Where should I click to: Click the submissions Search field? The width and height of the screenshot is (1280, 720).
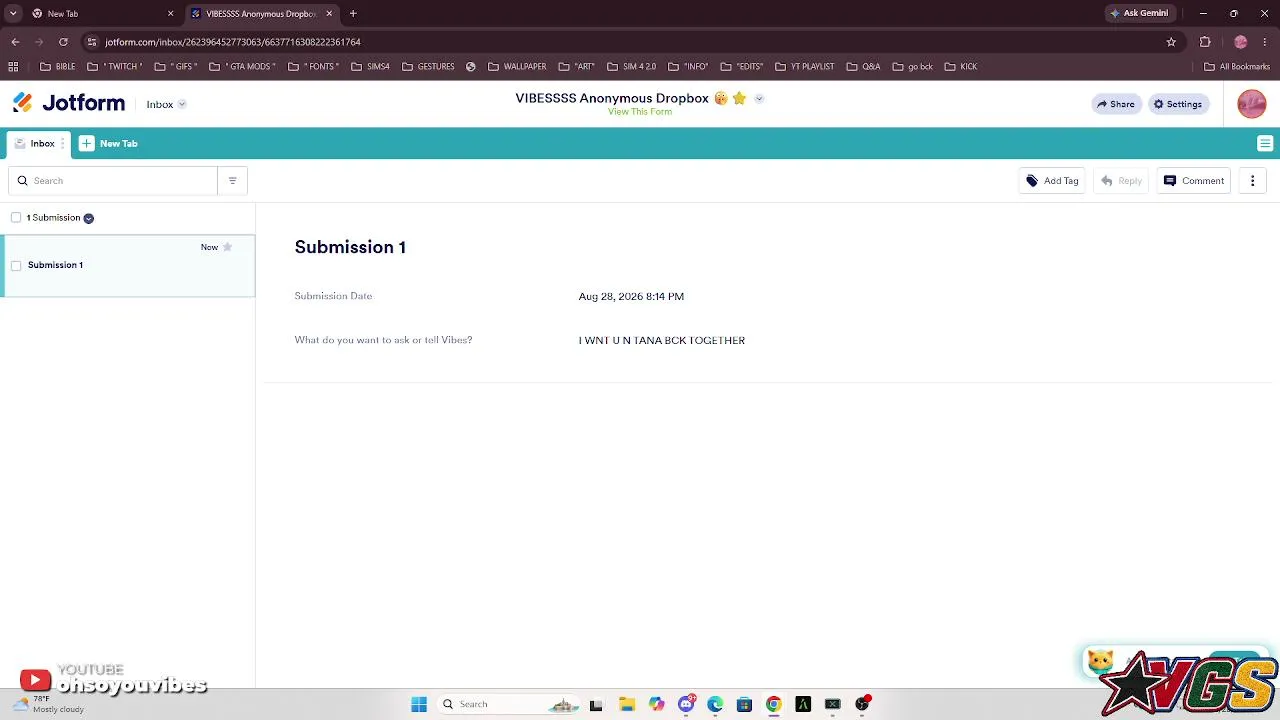tap(113, 181)
